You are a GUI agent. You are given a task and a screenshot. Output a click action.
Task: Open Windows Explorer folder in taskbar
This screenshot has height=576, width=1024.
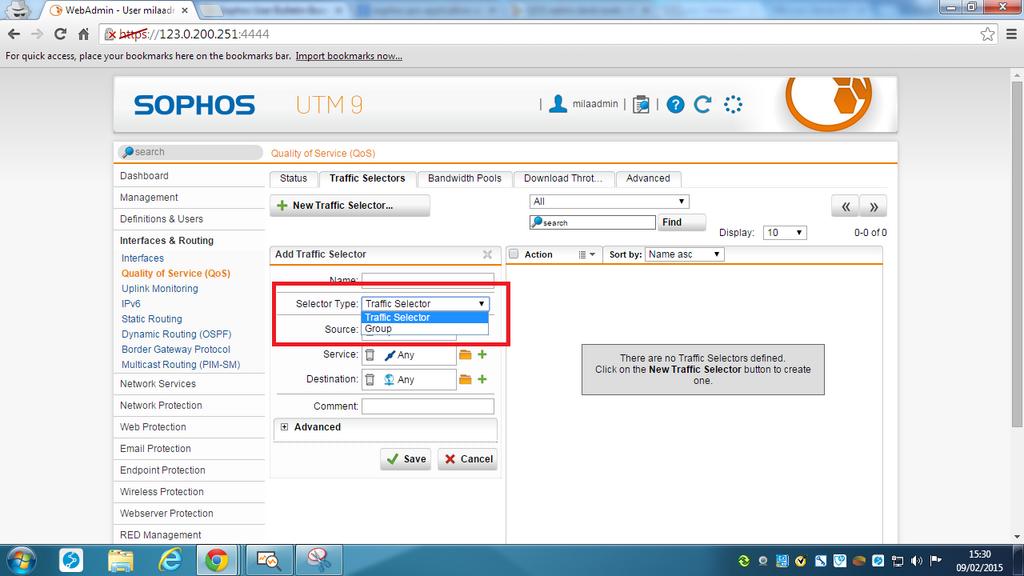click(121, 560)
